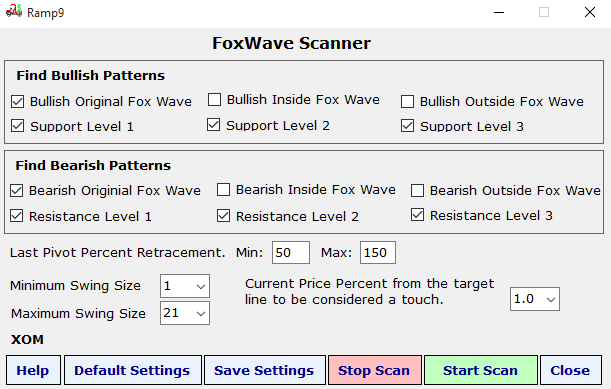Click the Find Bearish Patterns label
This screenshot has width=611, height=389.
(x=93, y=165)
